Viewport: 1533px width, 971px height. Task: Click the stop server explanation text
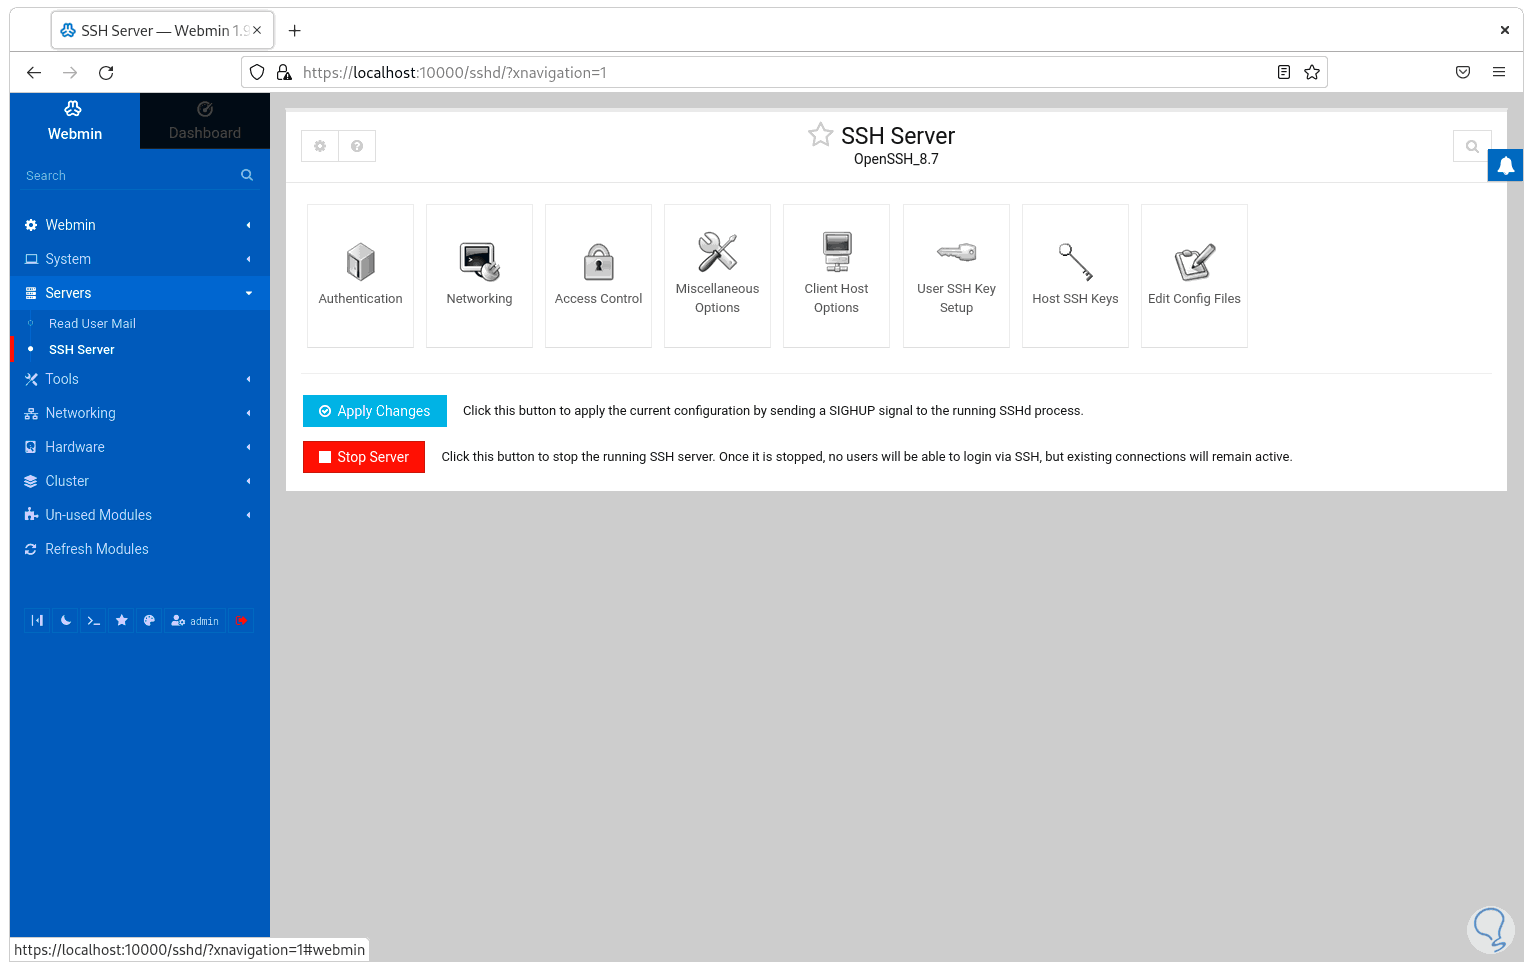tap(867, 457)
